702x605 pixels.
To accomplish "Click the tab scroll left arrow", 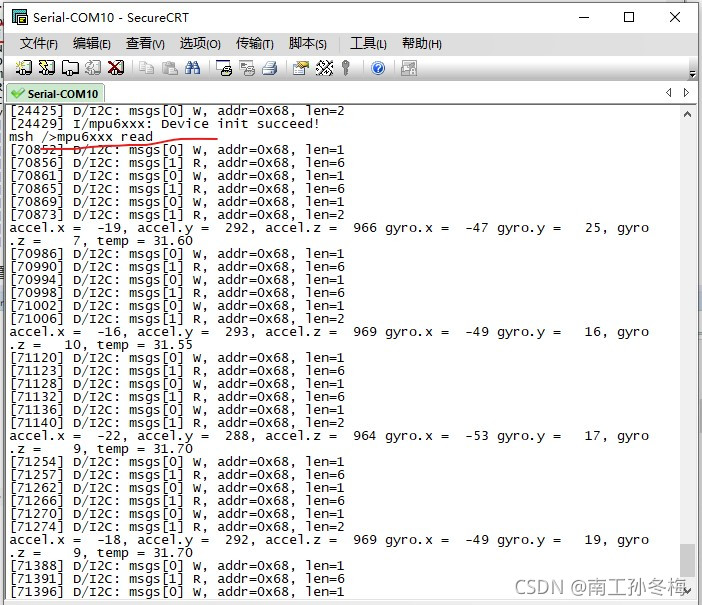I will coord(668,92).
